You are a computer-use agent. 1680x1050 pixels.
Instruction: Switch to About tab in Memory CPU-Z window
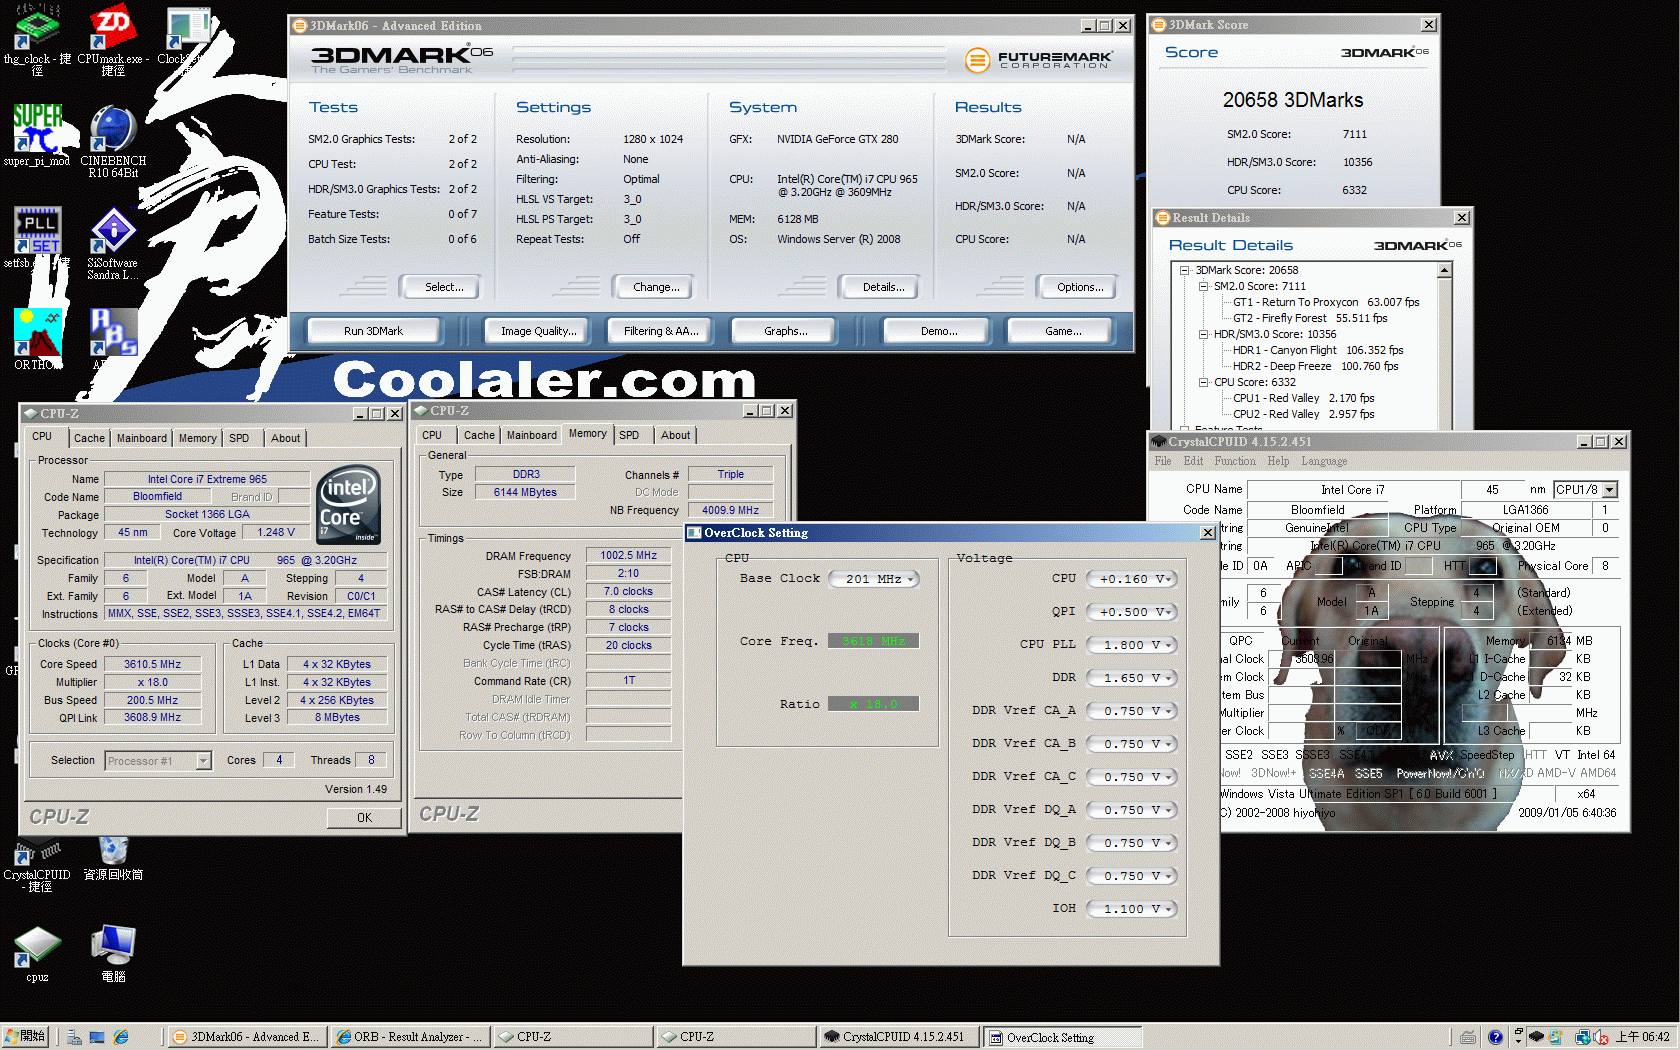click(x=676, y=435)
